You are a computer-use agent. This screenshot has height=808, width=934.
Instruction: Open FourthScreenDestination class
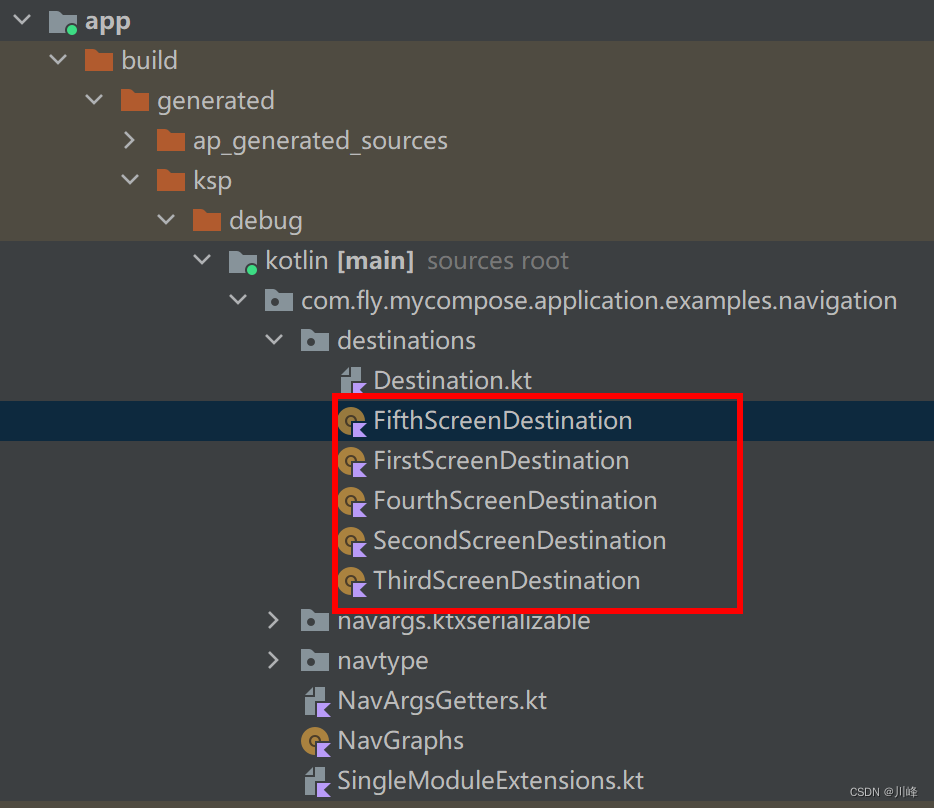515,501
